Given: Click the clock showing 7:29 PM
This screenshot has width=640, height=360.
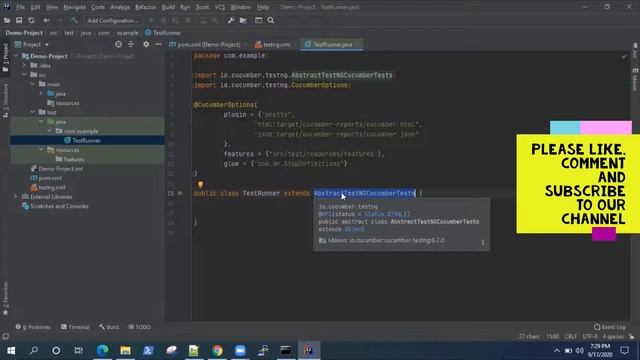Looking at the screenshot, I should 600,347.
